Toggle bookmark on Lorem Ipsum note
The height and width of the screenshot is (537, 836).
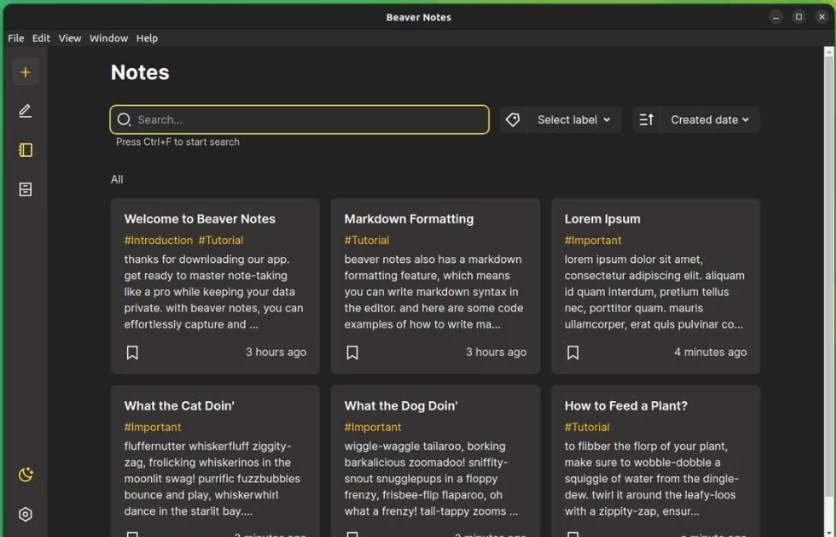point(573,352)
